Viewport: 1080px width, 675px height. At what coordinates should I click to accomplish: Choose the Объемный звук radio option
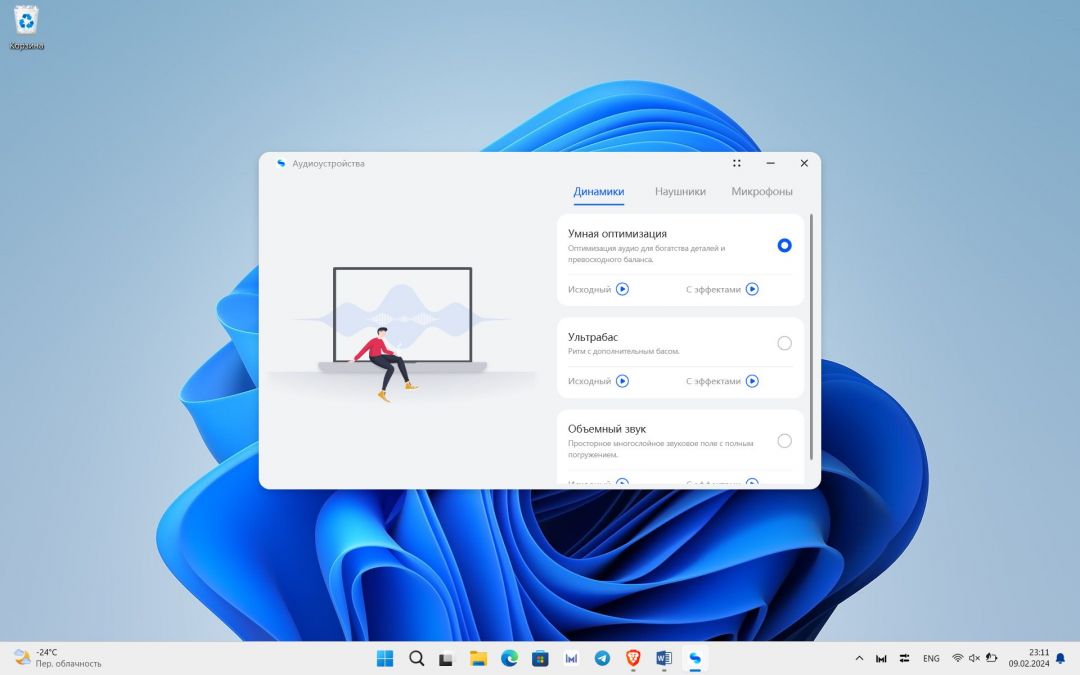pos(785,441)
